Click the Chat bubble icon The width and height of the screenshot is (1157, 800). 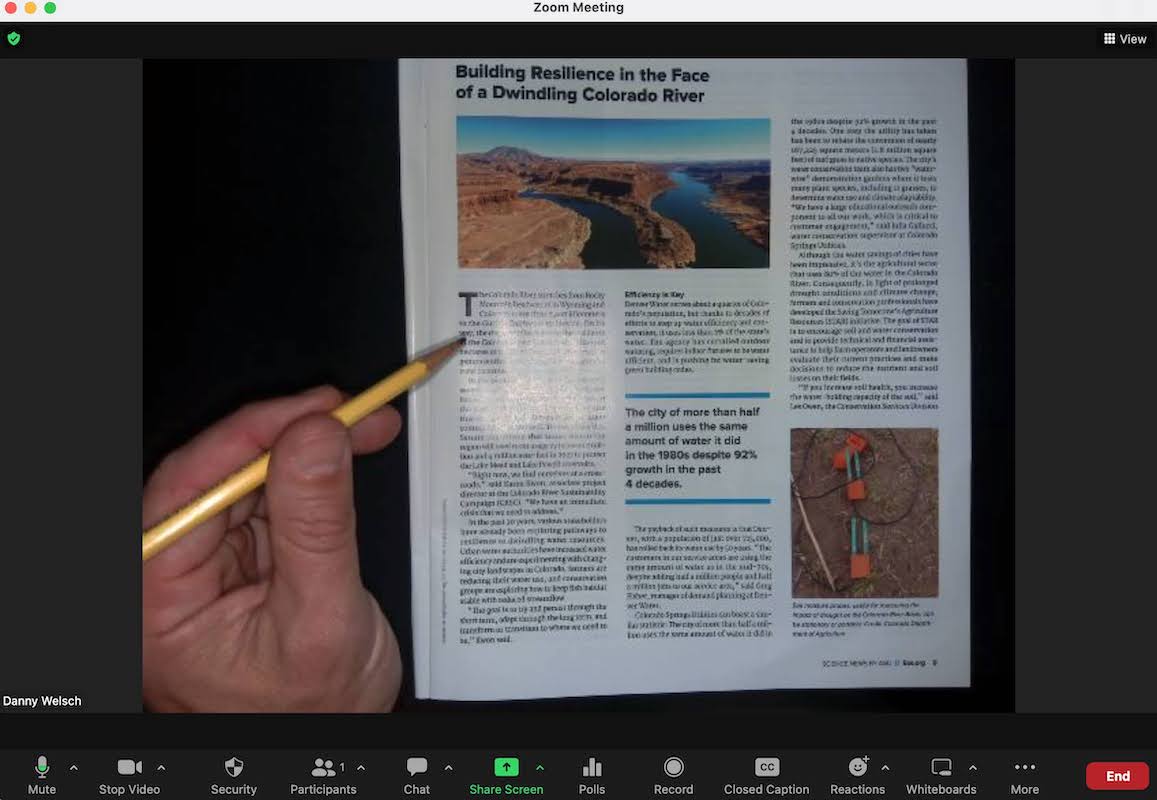pyautogui.click(x=416, y=767)
